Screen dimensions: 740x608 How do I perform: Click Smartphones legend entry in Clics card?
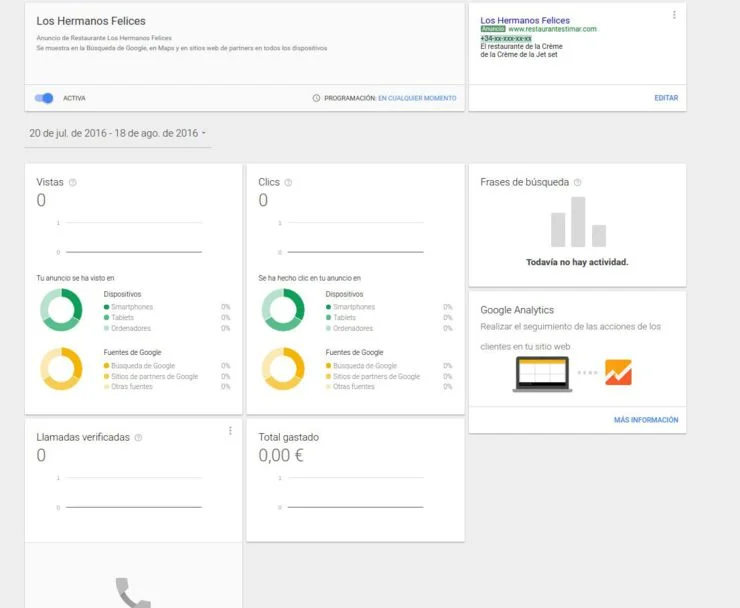[350, 307]
